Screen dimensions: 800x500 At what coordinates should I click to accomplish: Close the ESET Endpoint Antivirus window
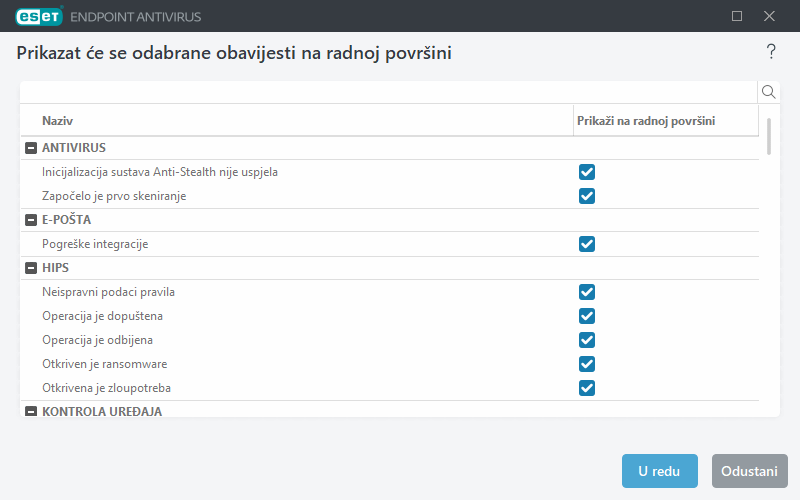point(769,16)
